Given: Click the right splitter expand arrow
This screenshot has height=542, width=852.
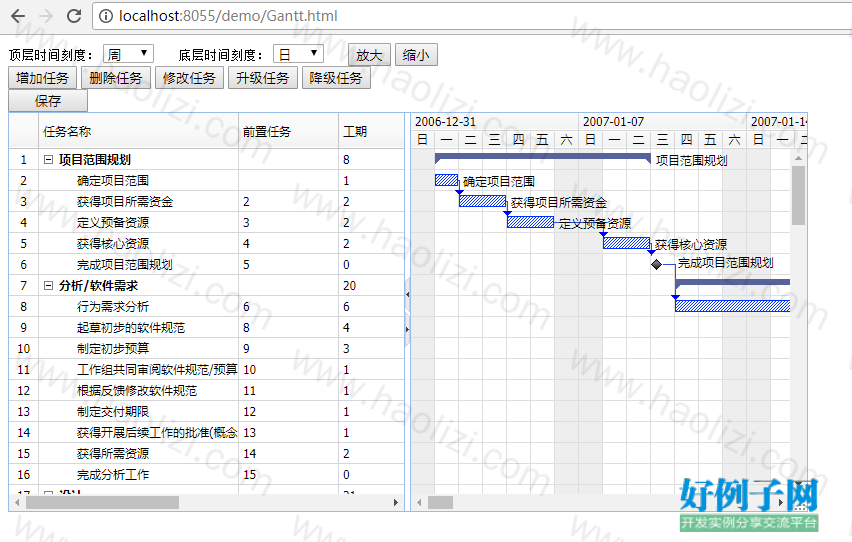Looking at the screenshot, I should pos(408,329).
